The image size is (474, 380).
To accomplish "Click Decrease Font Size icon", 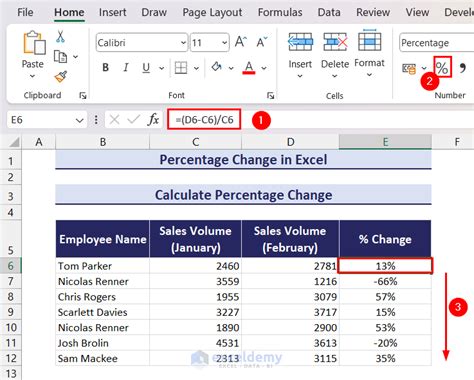I will tap(262, 42).
